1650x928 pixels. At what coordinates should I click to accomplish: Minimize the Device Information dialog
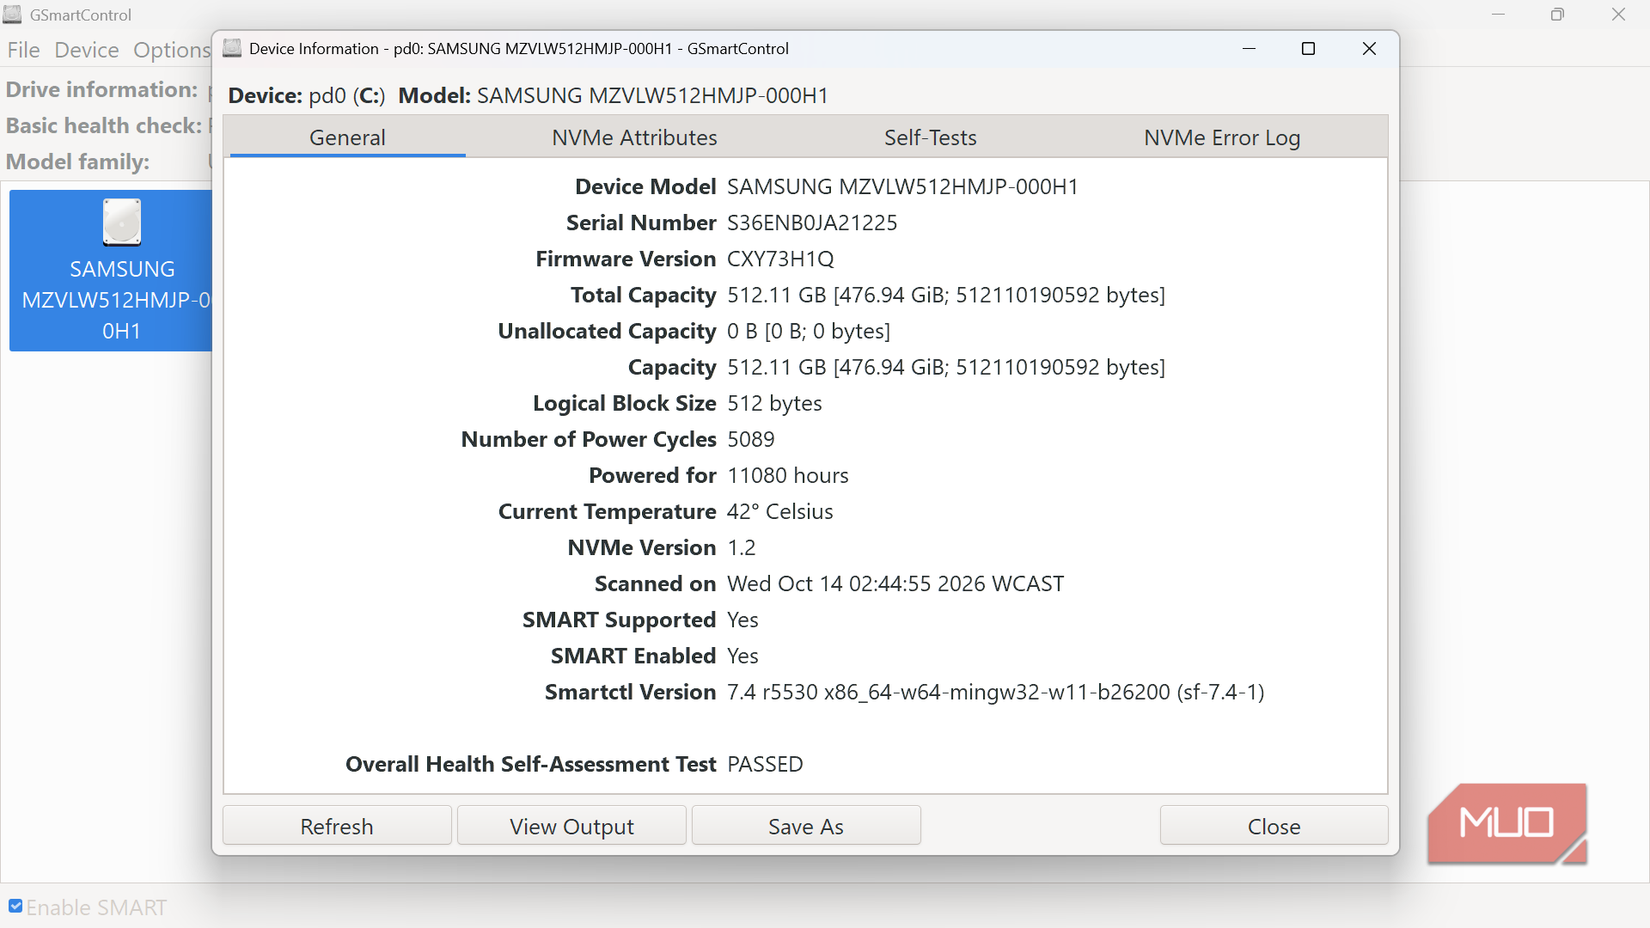coord(1249,48)
